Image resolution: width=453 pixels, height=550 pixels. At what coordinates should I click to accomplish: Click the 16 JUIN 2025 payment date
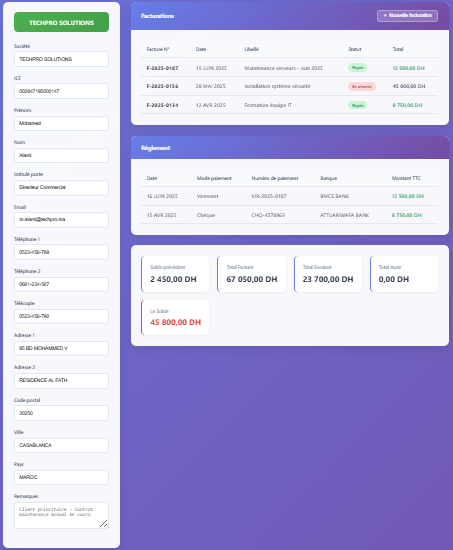pyautogui.click(x=162, y=196)
